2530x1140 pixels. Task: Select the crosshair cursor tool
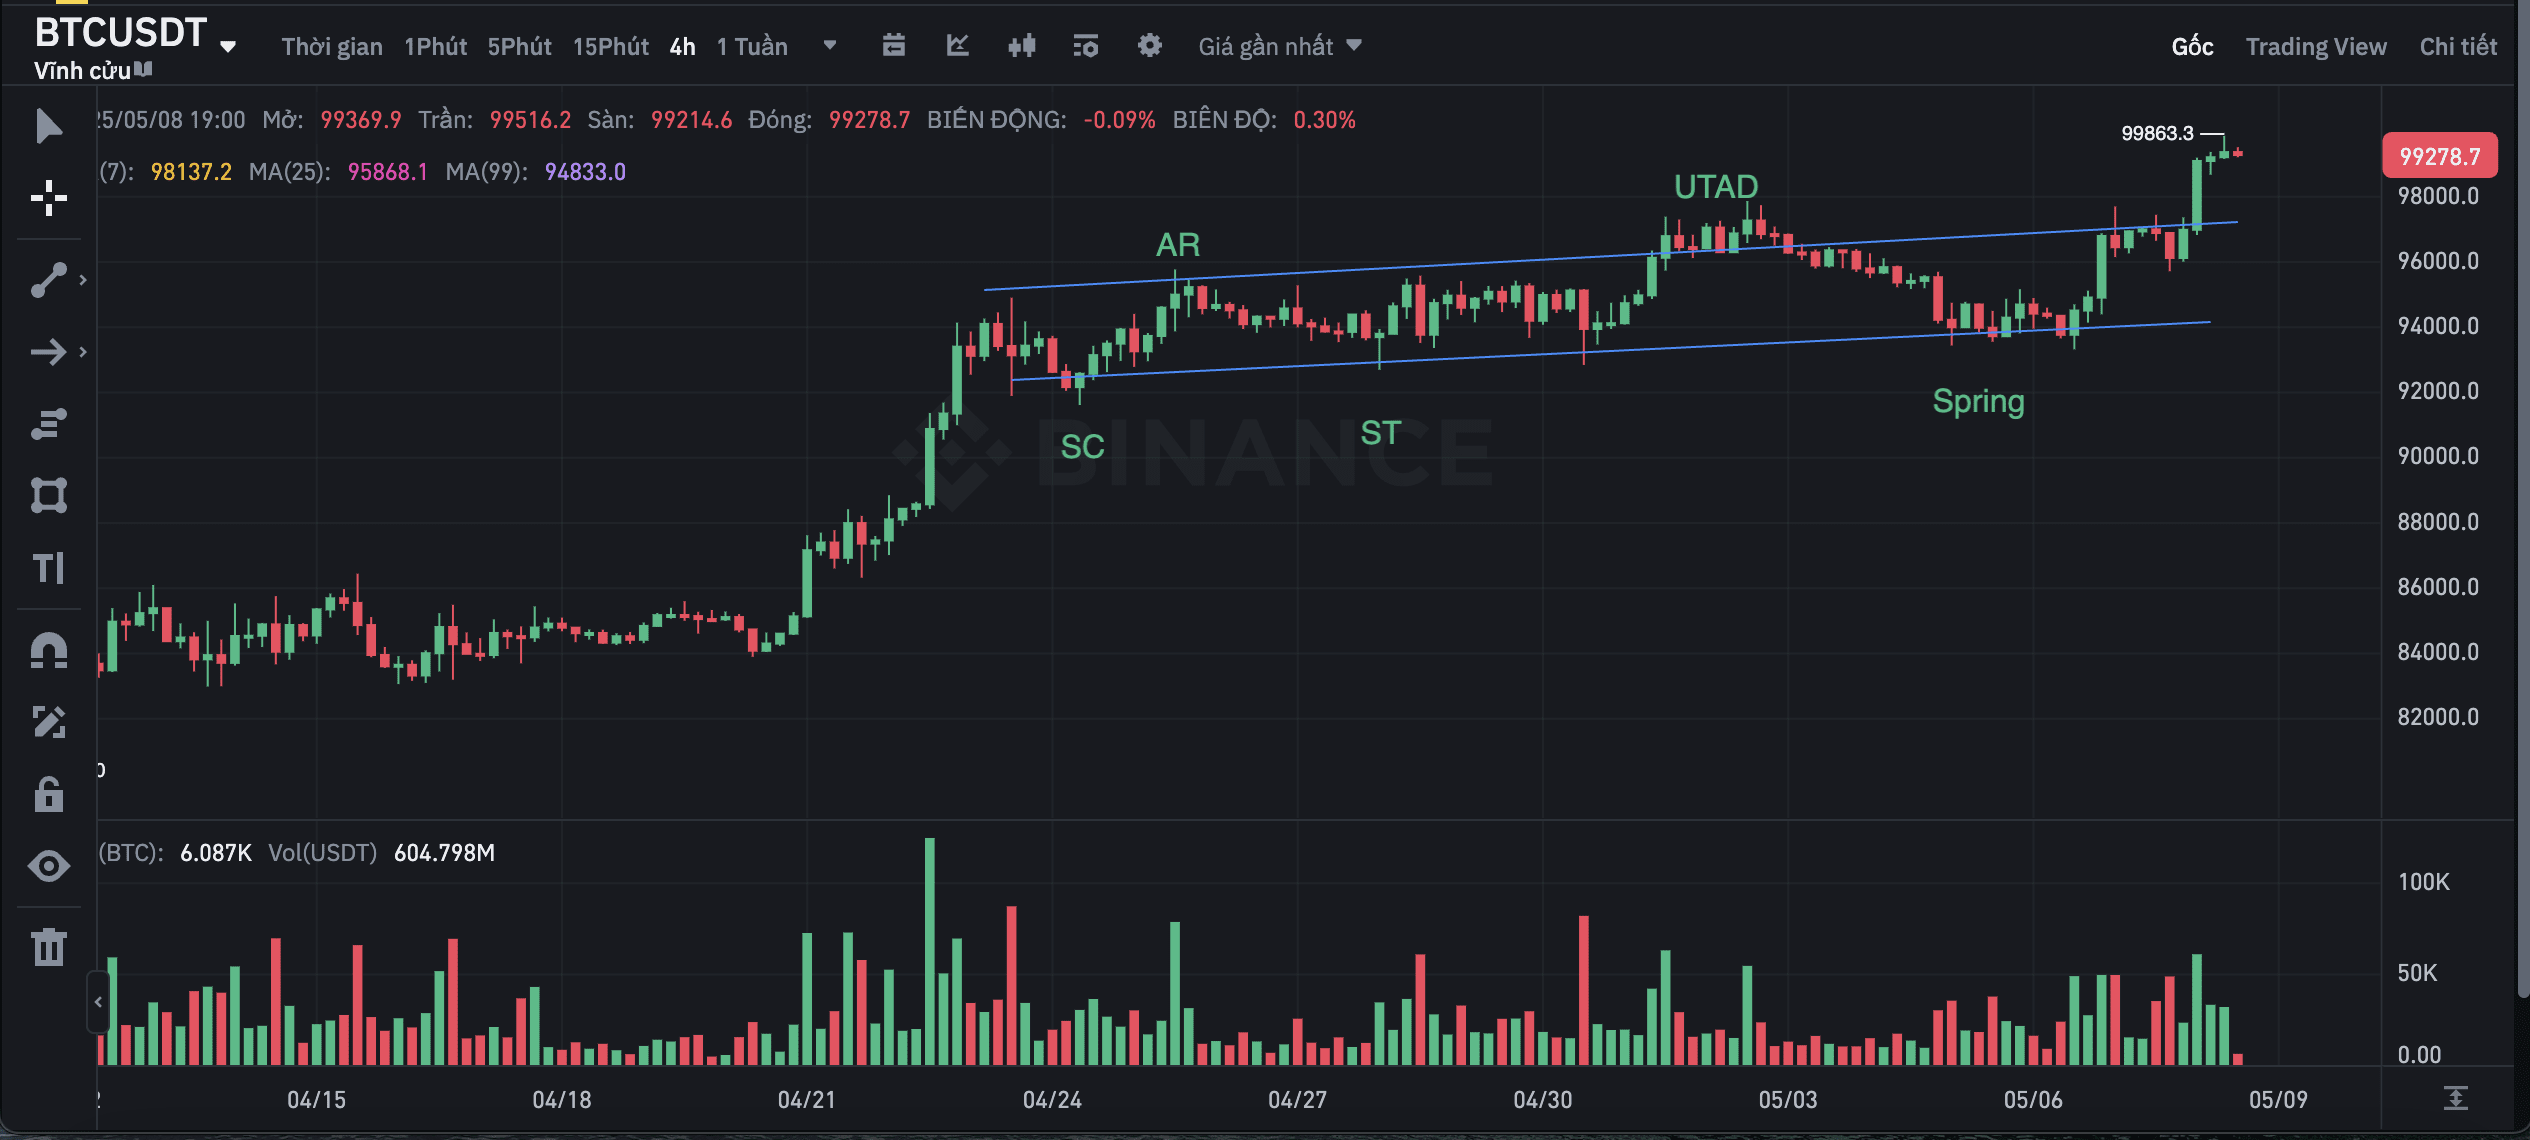(x=48, y=198)
